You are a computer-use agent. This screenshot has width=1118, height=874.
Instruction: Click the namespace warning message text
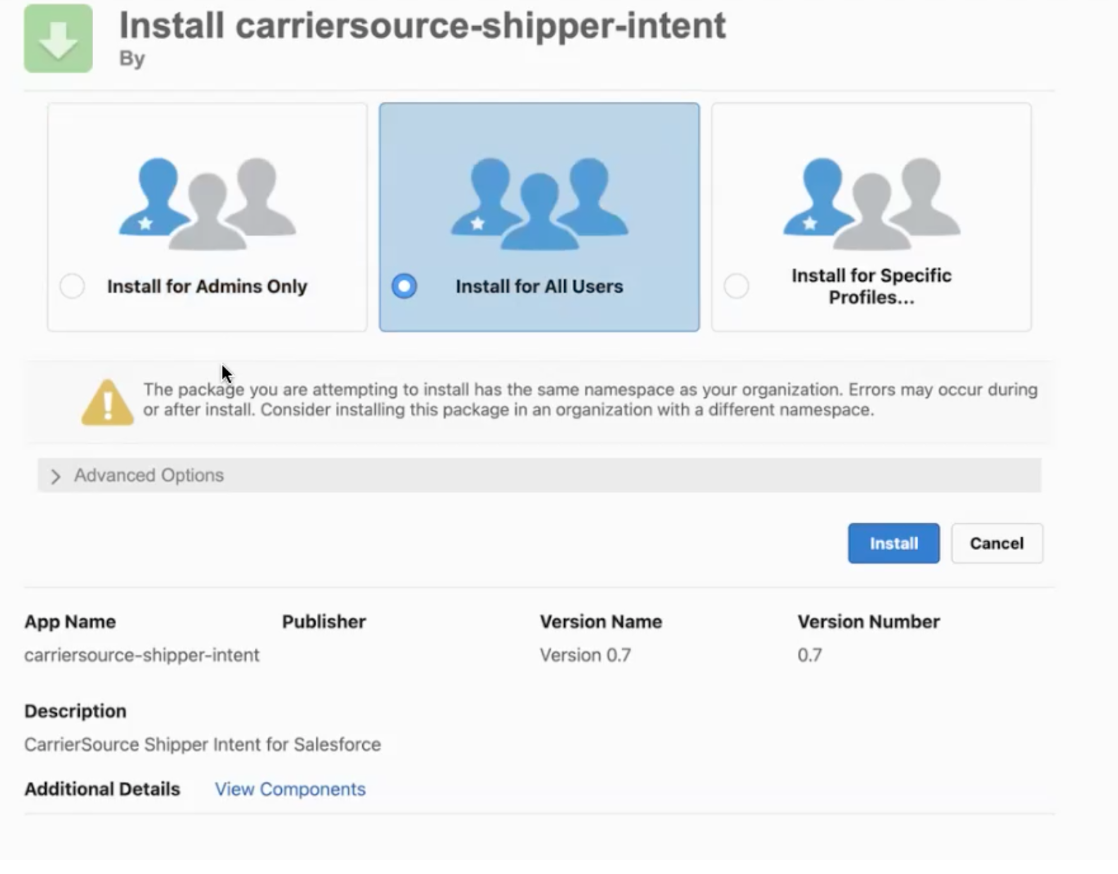tap(590, 399)
